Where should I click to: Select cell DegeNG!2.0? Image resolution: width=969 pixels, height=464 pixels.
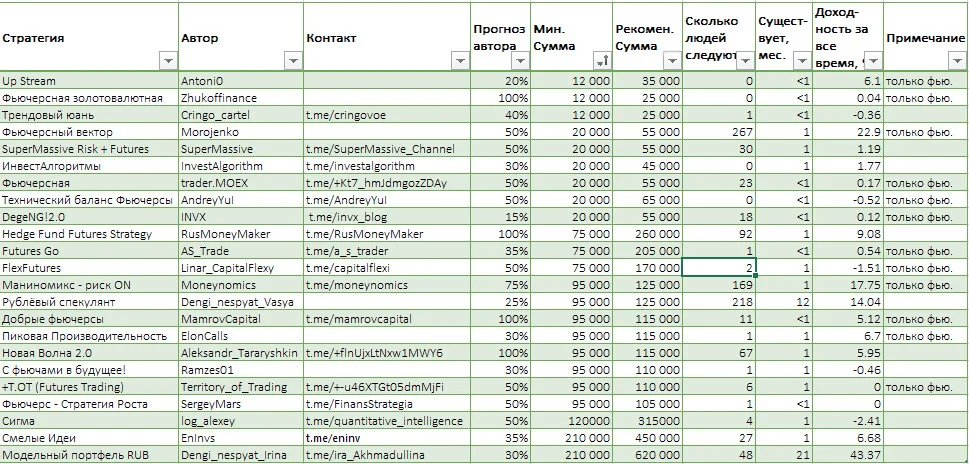click(89, 217)
